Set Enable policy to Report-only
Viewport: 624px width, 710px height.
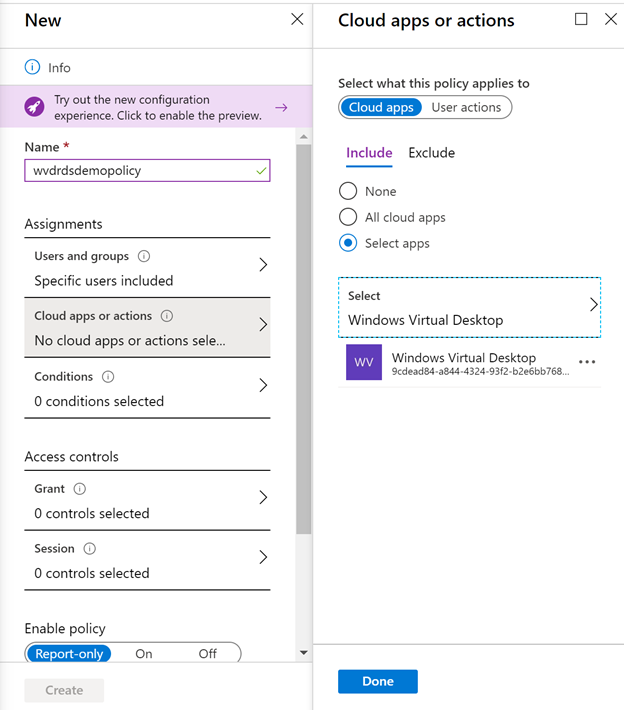(69, 654)
